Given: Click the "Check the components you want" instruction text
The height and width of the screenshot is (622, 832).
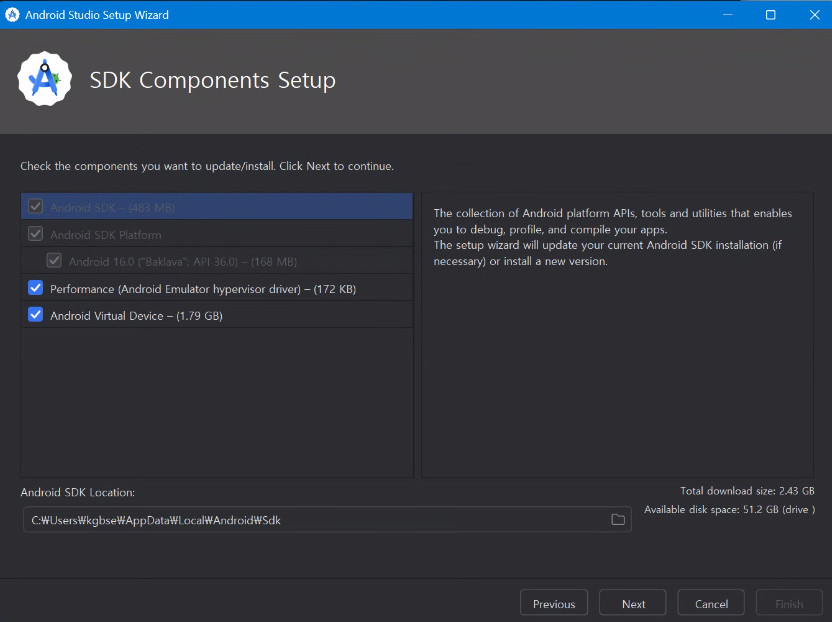Looking at the screenshot, I should point(207,166).
